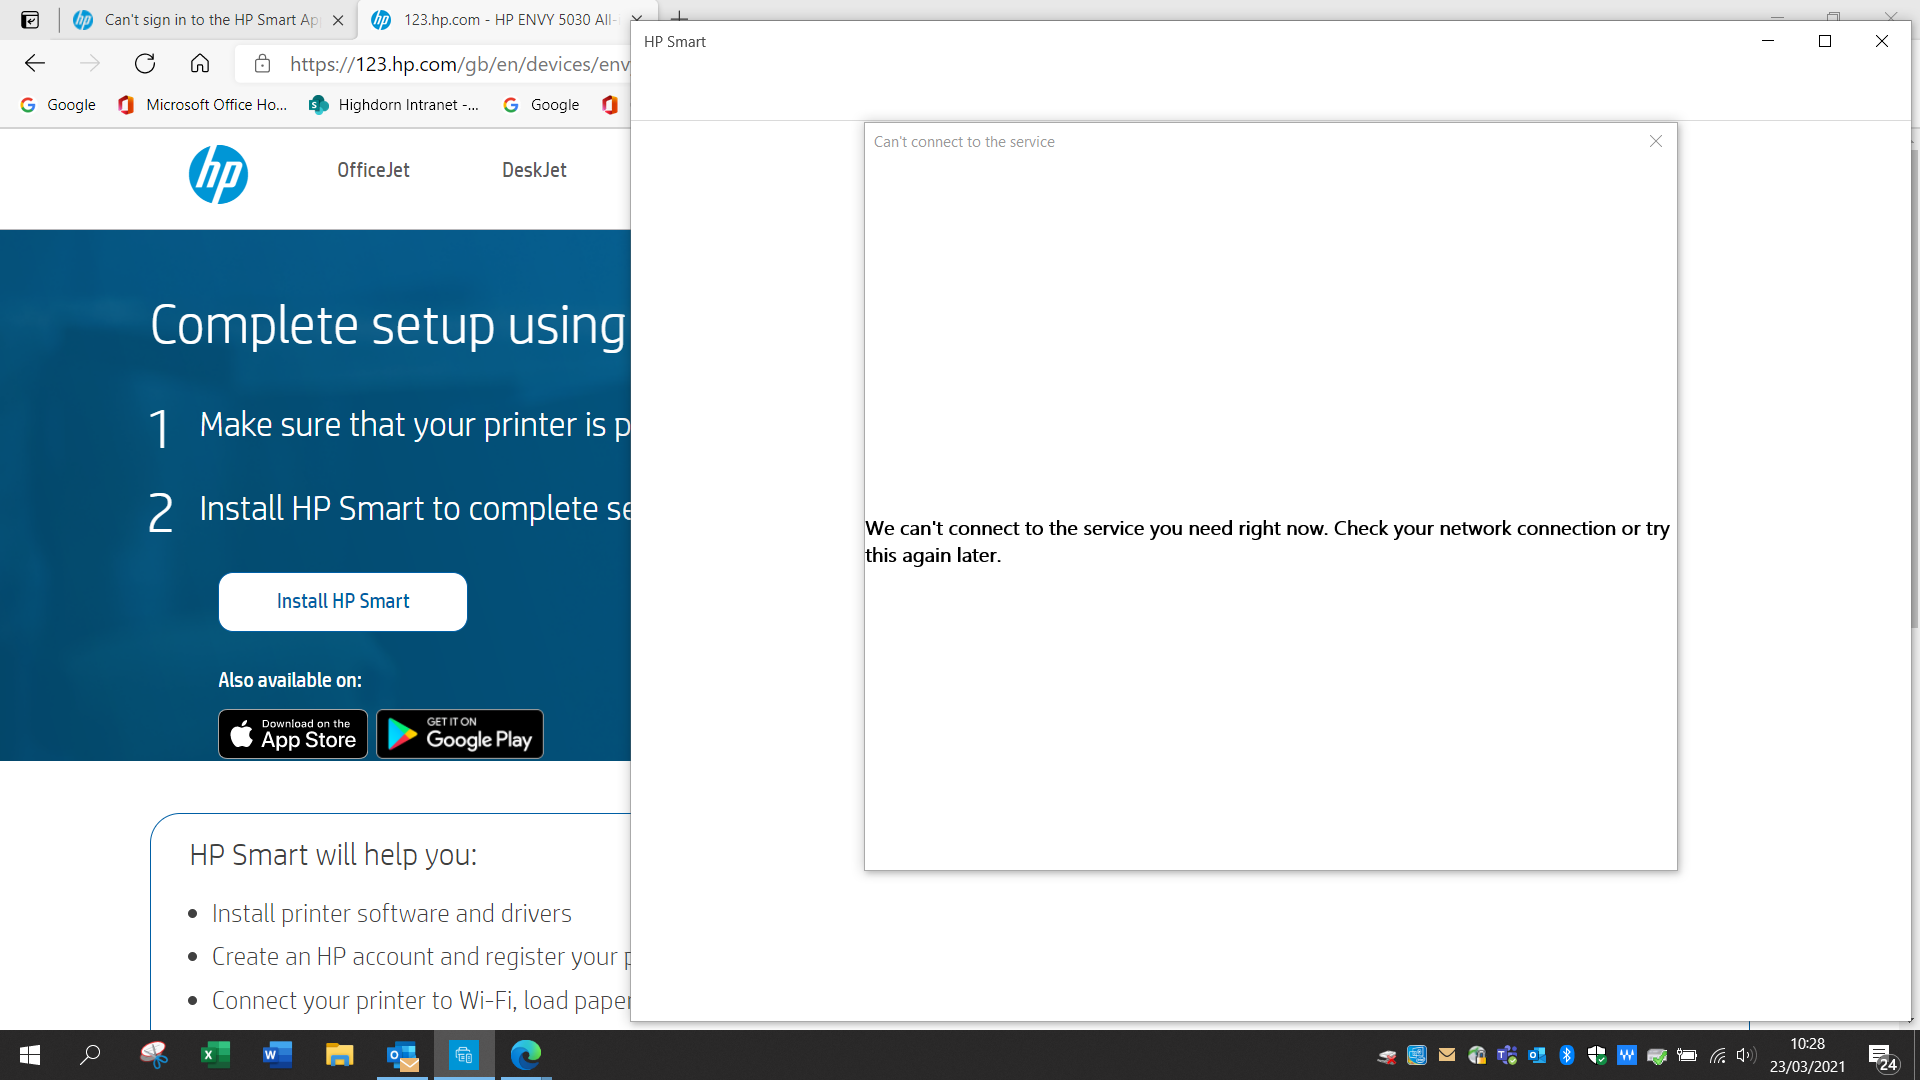Open Outlook from the taskbar
The height and width of the screenshot is (1080, 1920).
pyautogui.click(x=401, y=1055)
